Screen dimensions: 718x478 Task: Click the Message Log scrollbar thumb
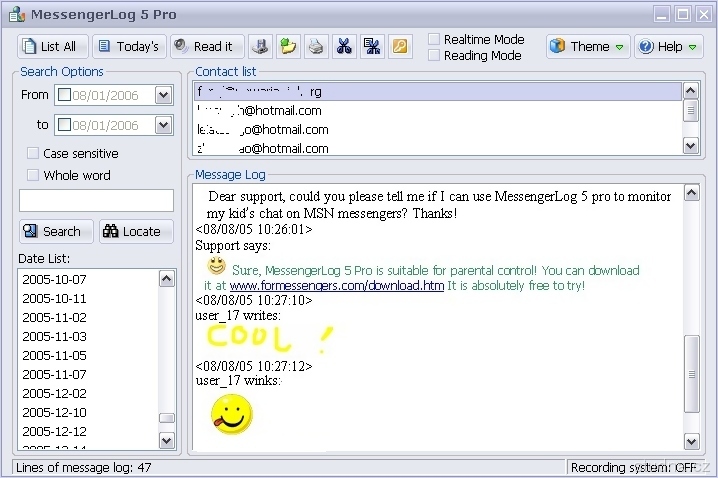point(691,374)
